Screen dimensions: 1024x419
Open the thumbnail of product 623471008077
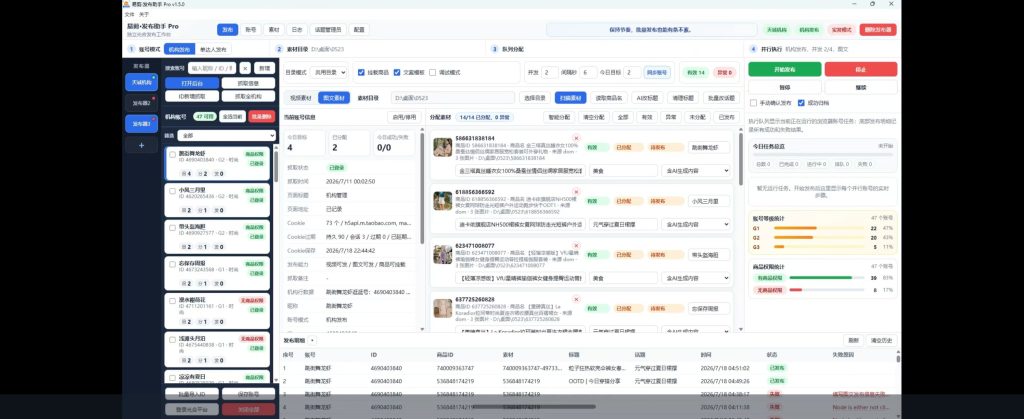(443, 255)
